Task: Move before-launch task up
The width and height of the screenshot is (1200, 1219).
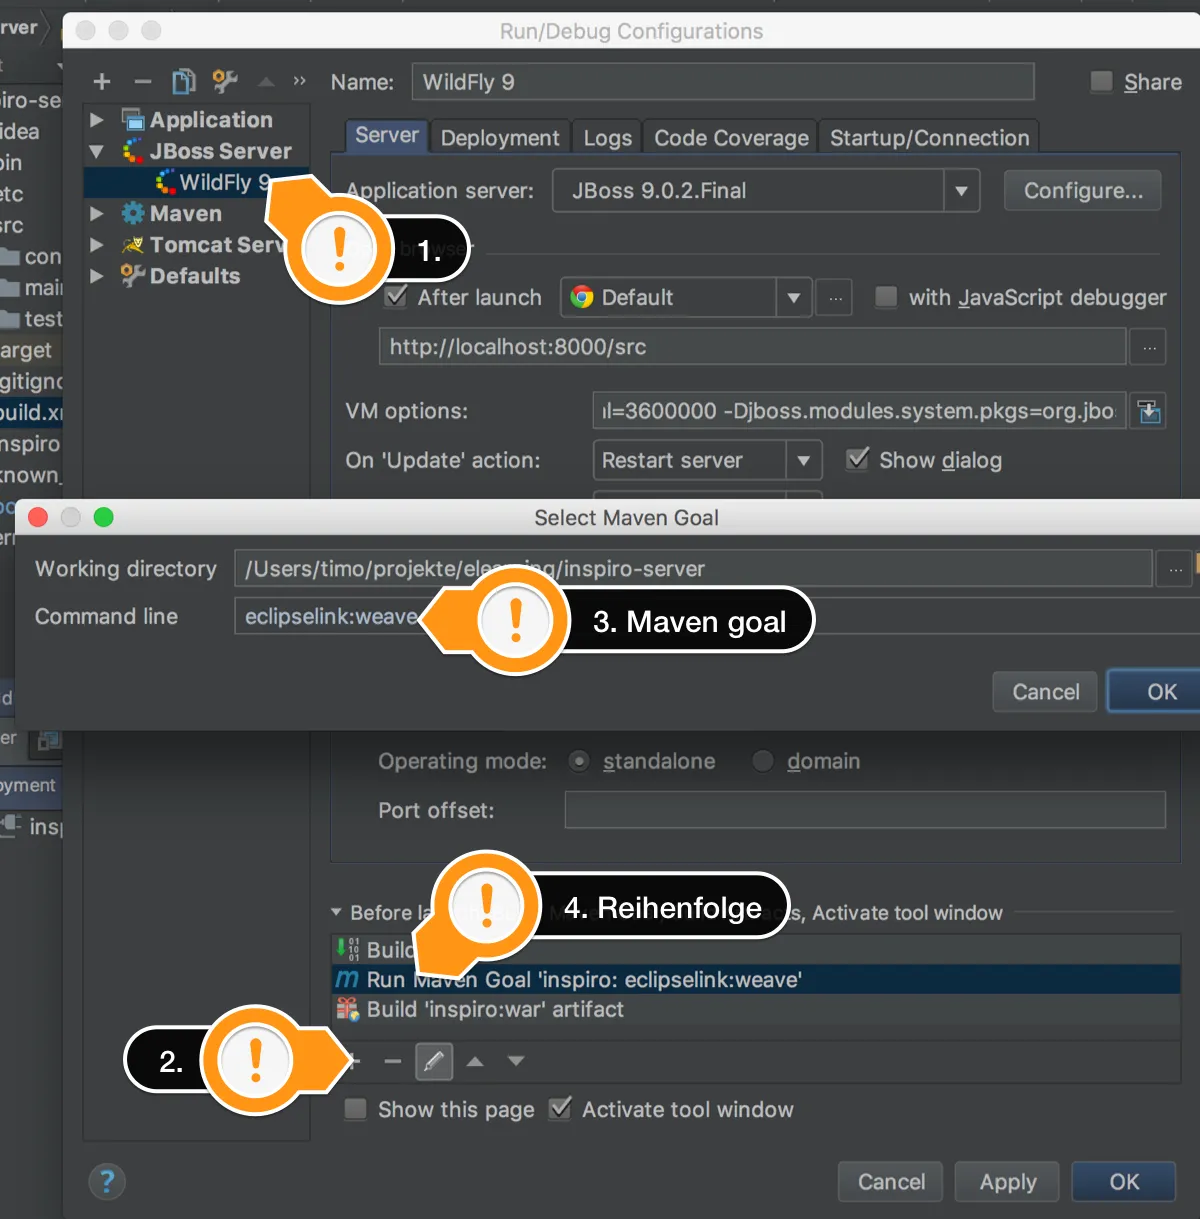Action: pyautogui.click(x=476, y=1061)
